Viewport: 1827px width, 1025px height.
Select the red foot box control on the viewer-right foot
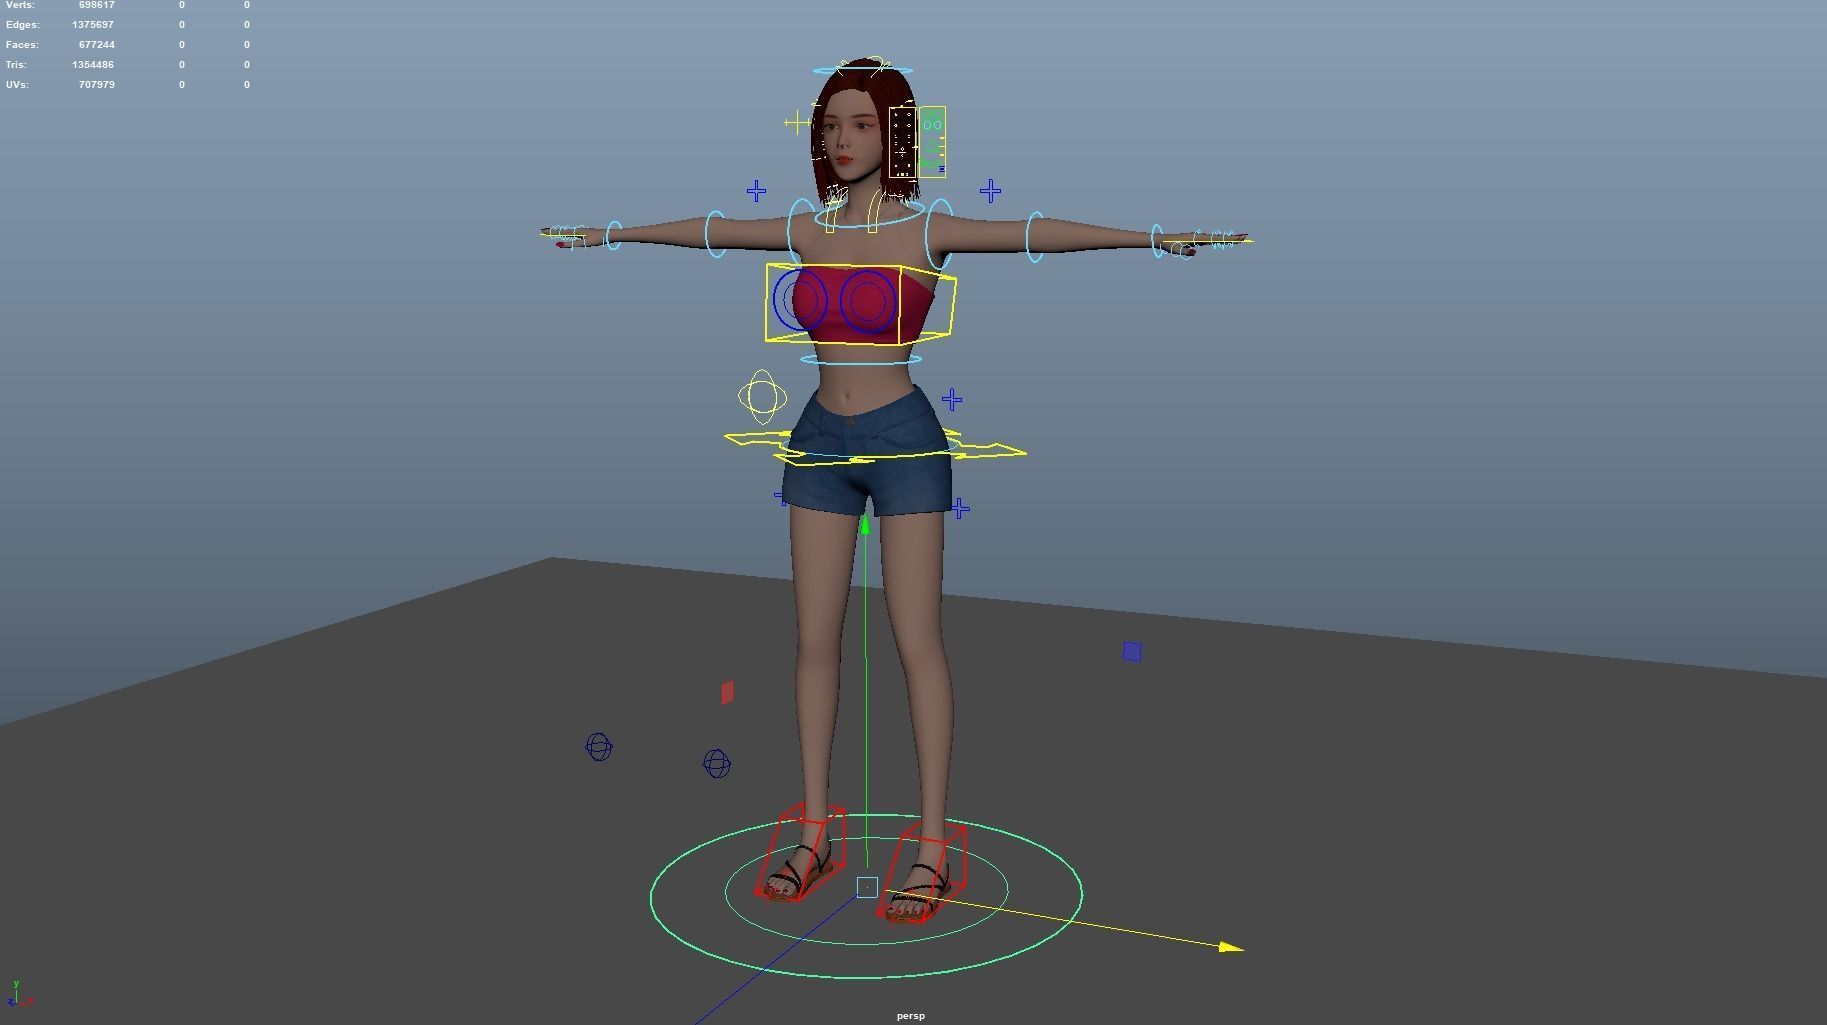pyautogui.click(x=922, y=871)
